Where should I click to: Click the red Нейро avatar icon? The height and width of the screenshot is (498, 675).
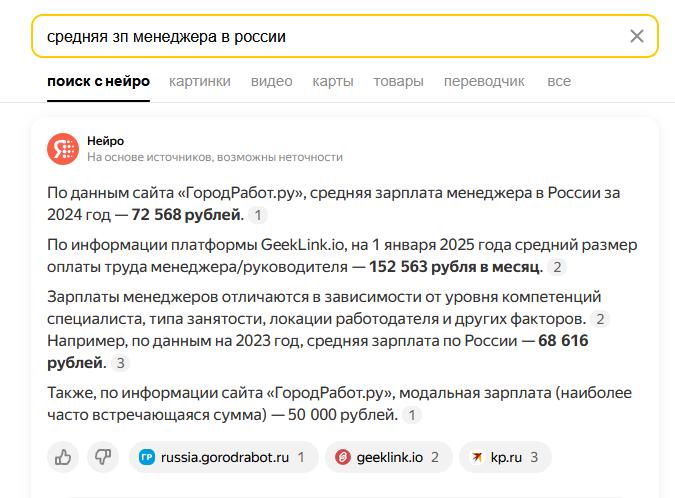[x=63, y=149]
